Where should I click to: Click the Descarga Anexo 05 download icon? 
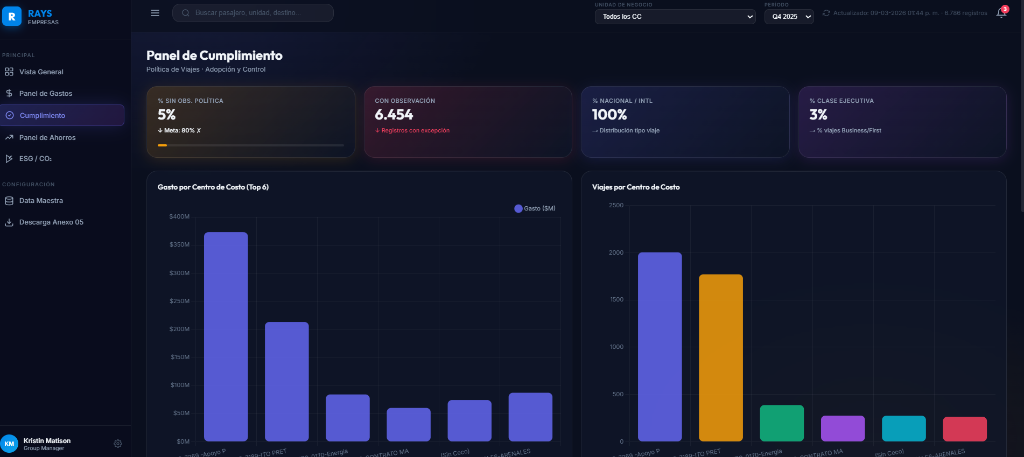[9, 222]
